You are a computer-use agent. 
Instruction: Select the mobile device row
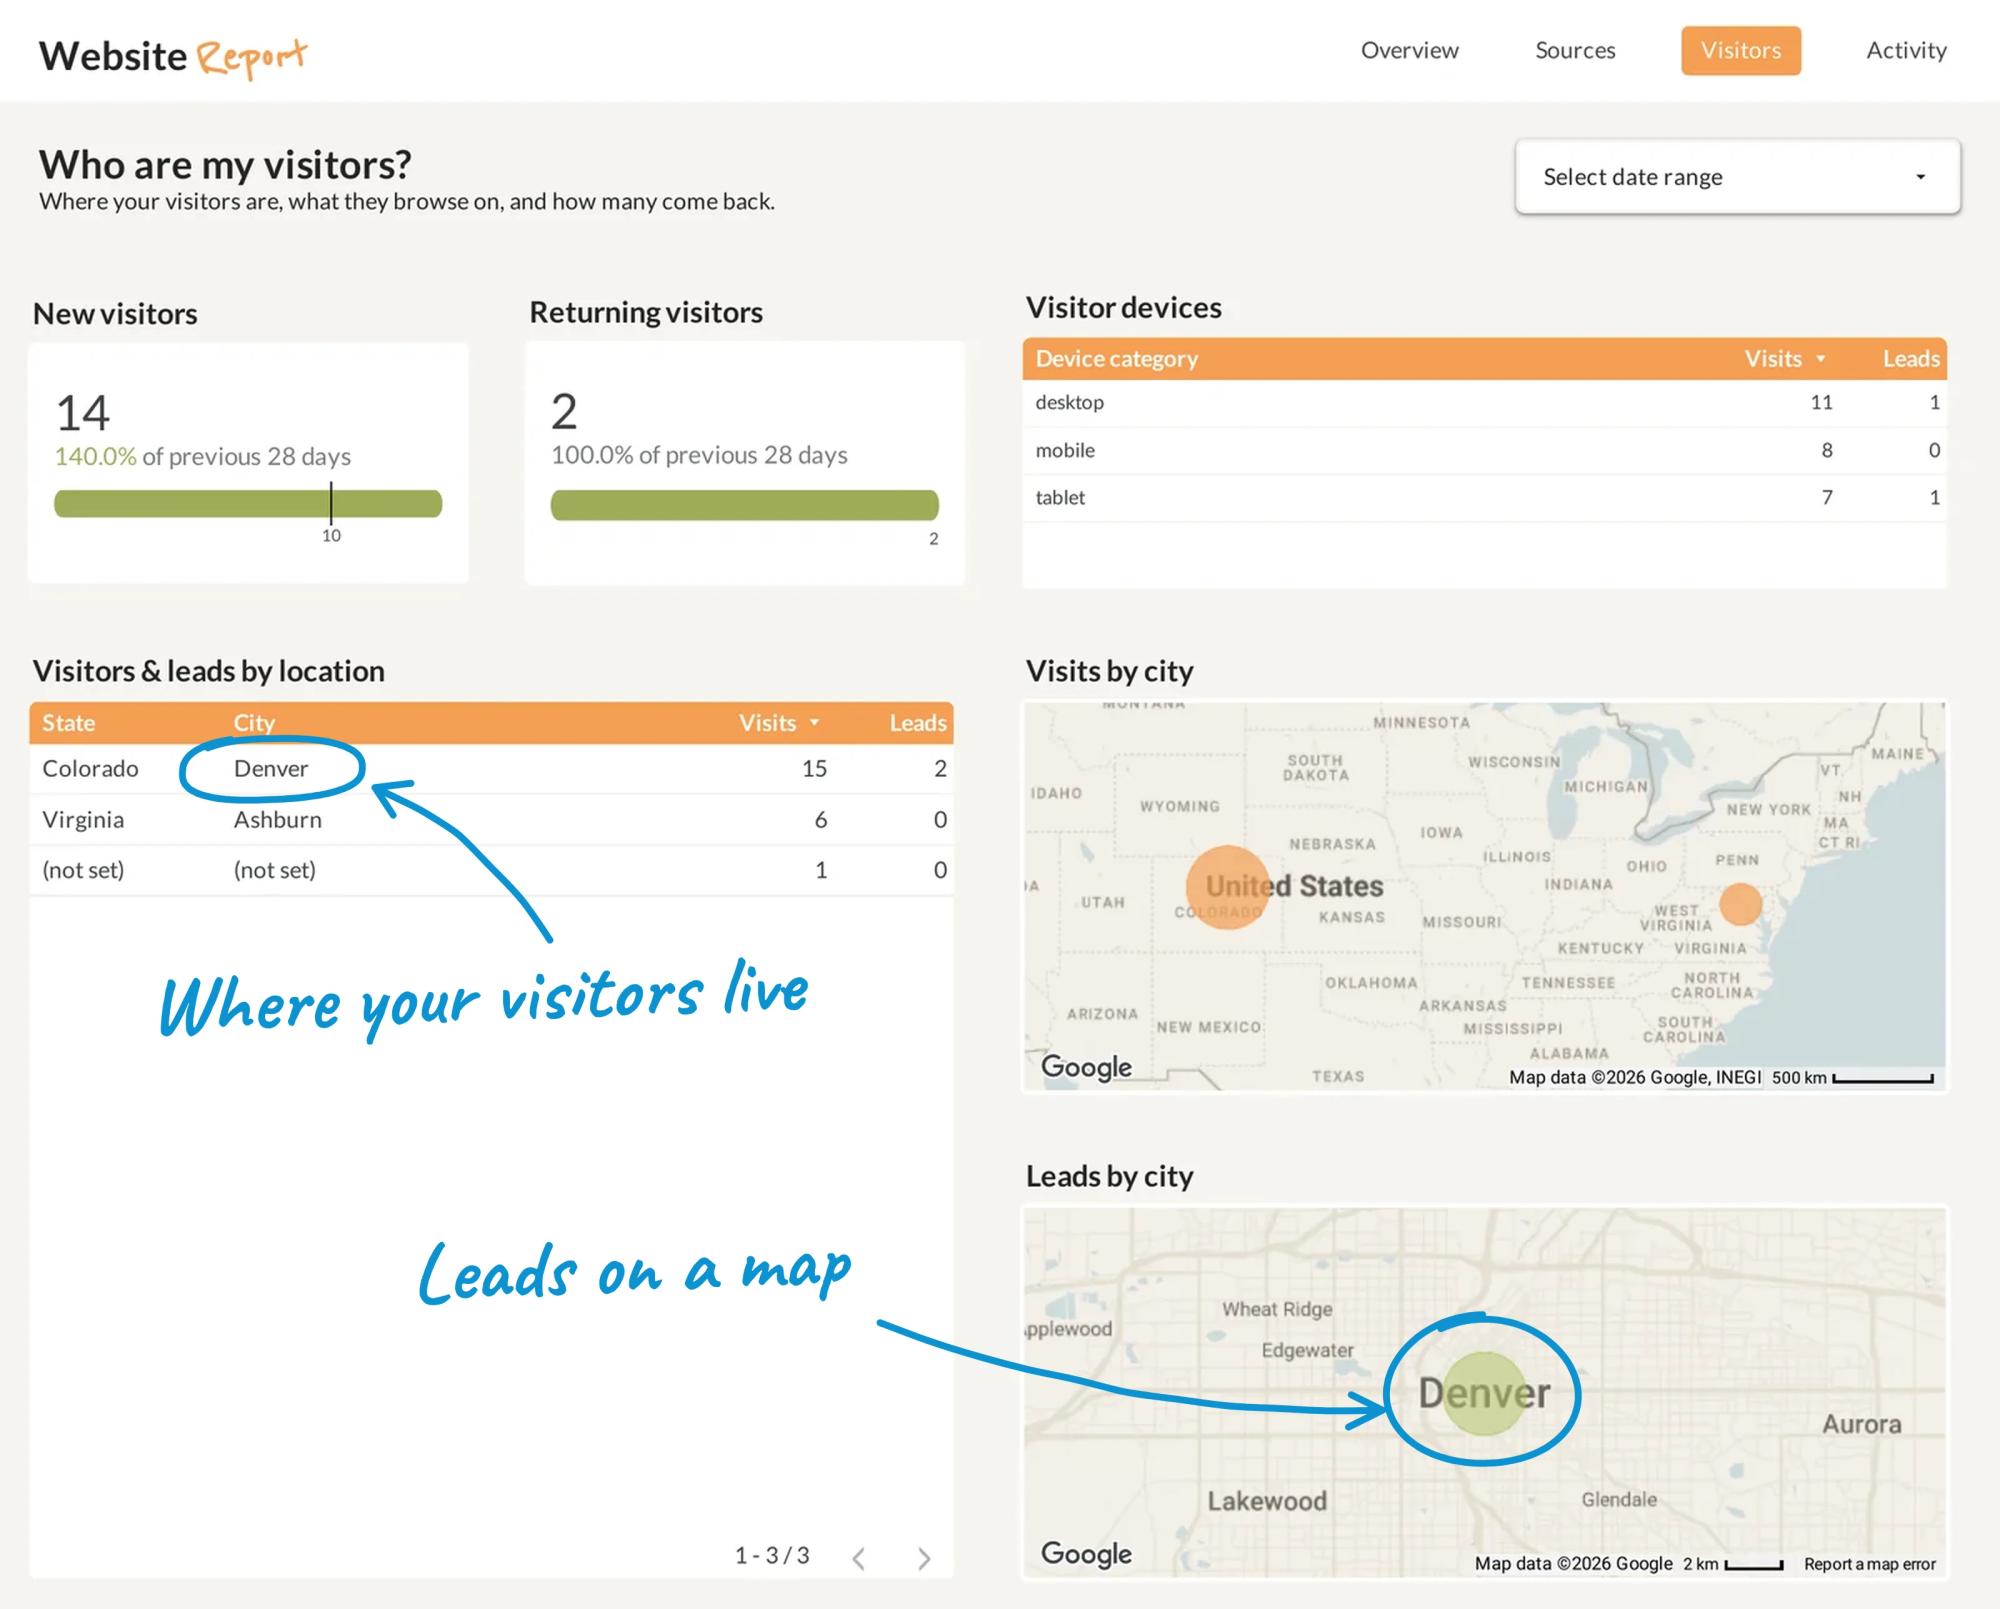(1484, 450)
